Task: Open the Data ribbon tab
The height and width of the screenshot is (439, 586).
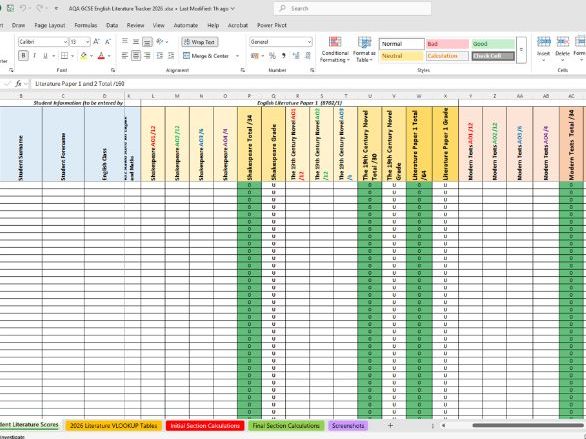Action: pyautogui.click(x=112, y=25)
